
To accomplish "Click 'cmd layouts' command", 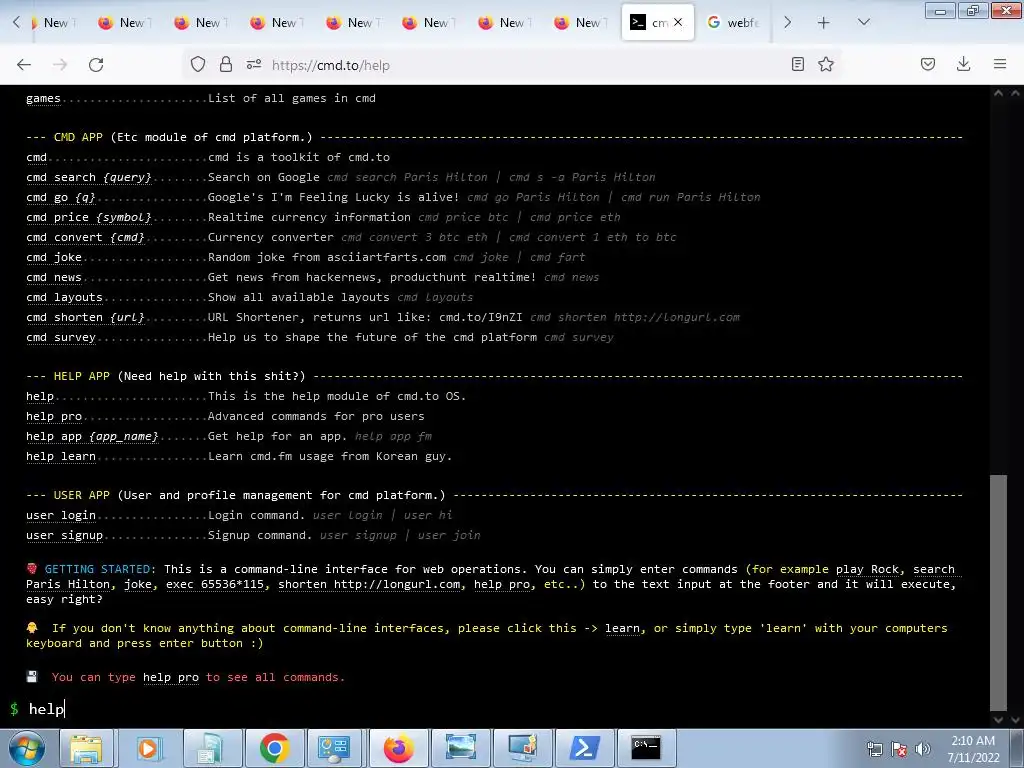I will click(65, 297).
